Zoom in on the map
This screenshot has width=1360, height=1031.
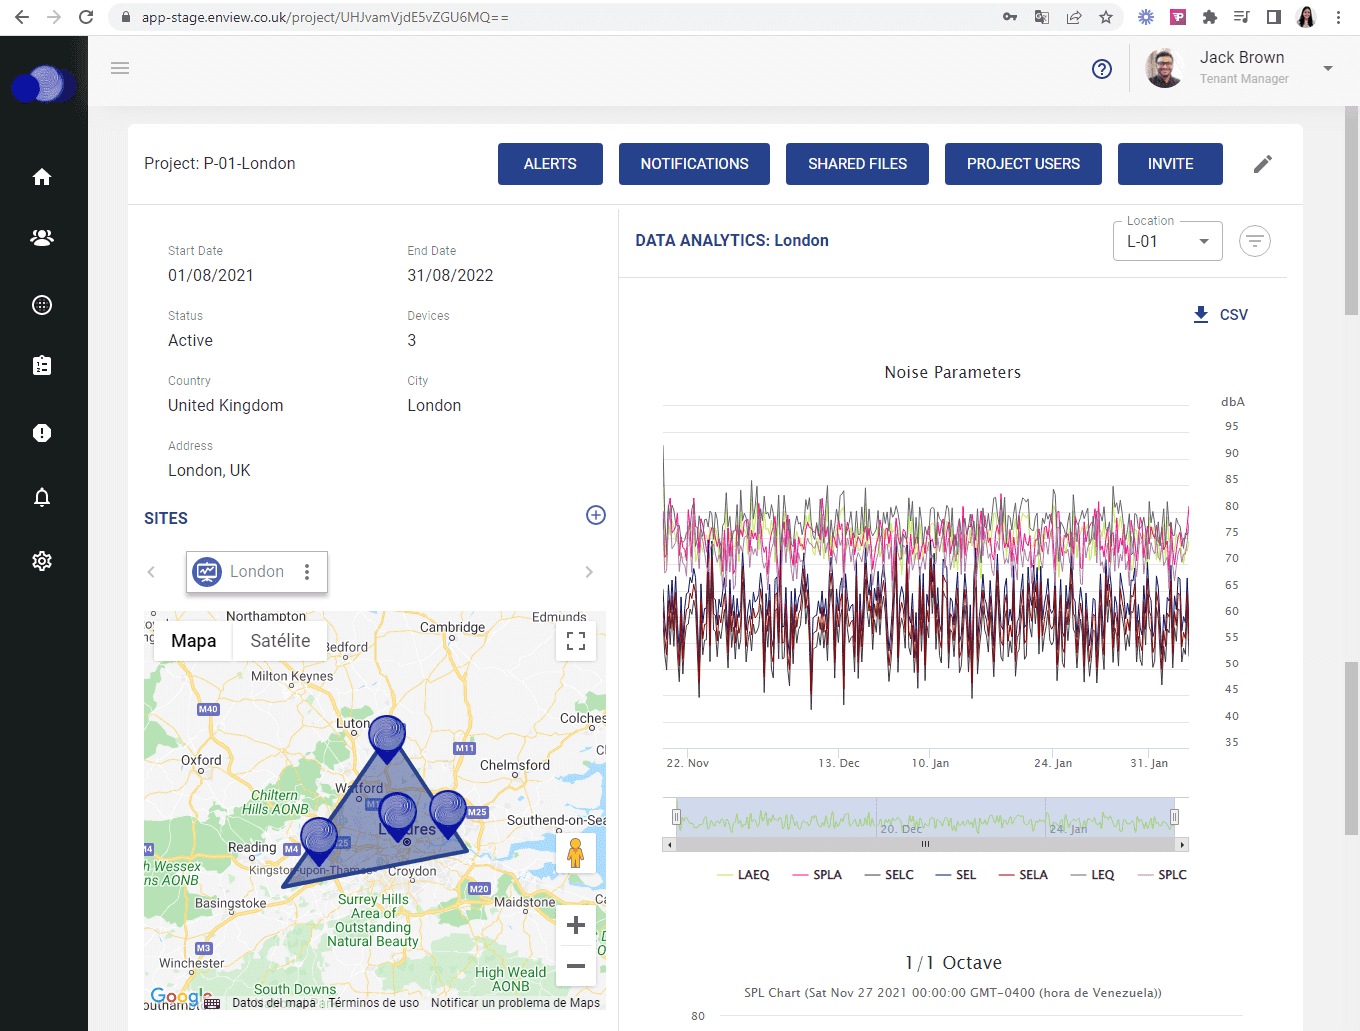576,925
